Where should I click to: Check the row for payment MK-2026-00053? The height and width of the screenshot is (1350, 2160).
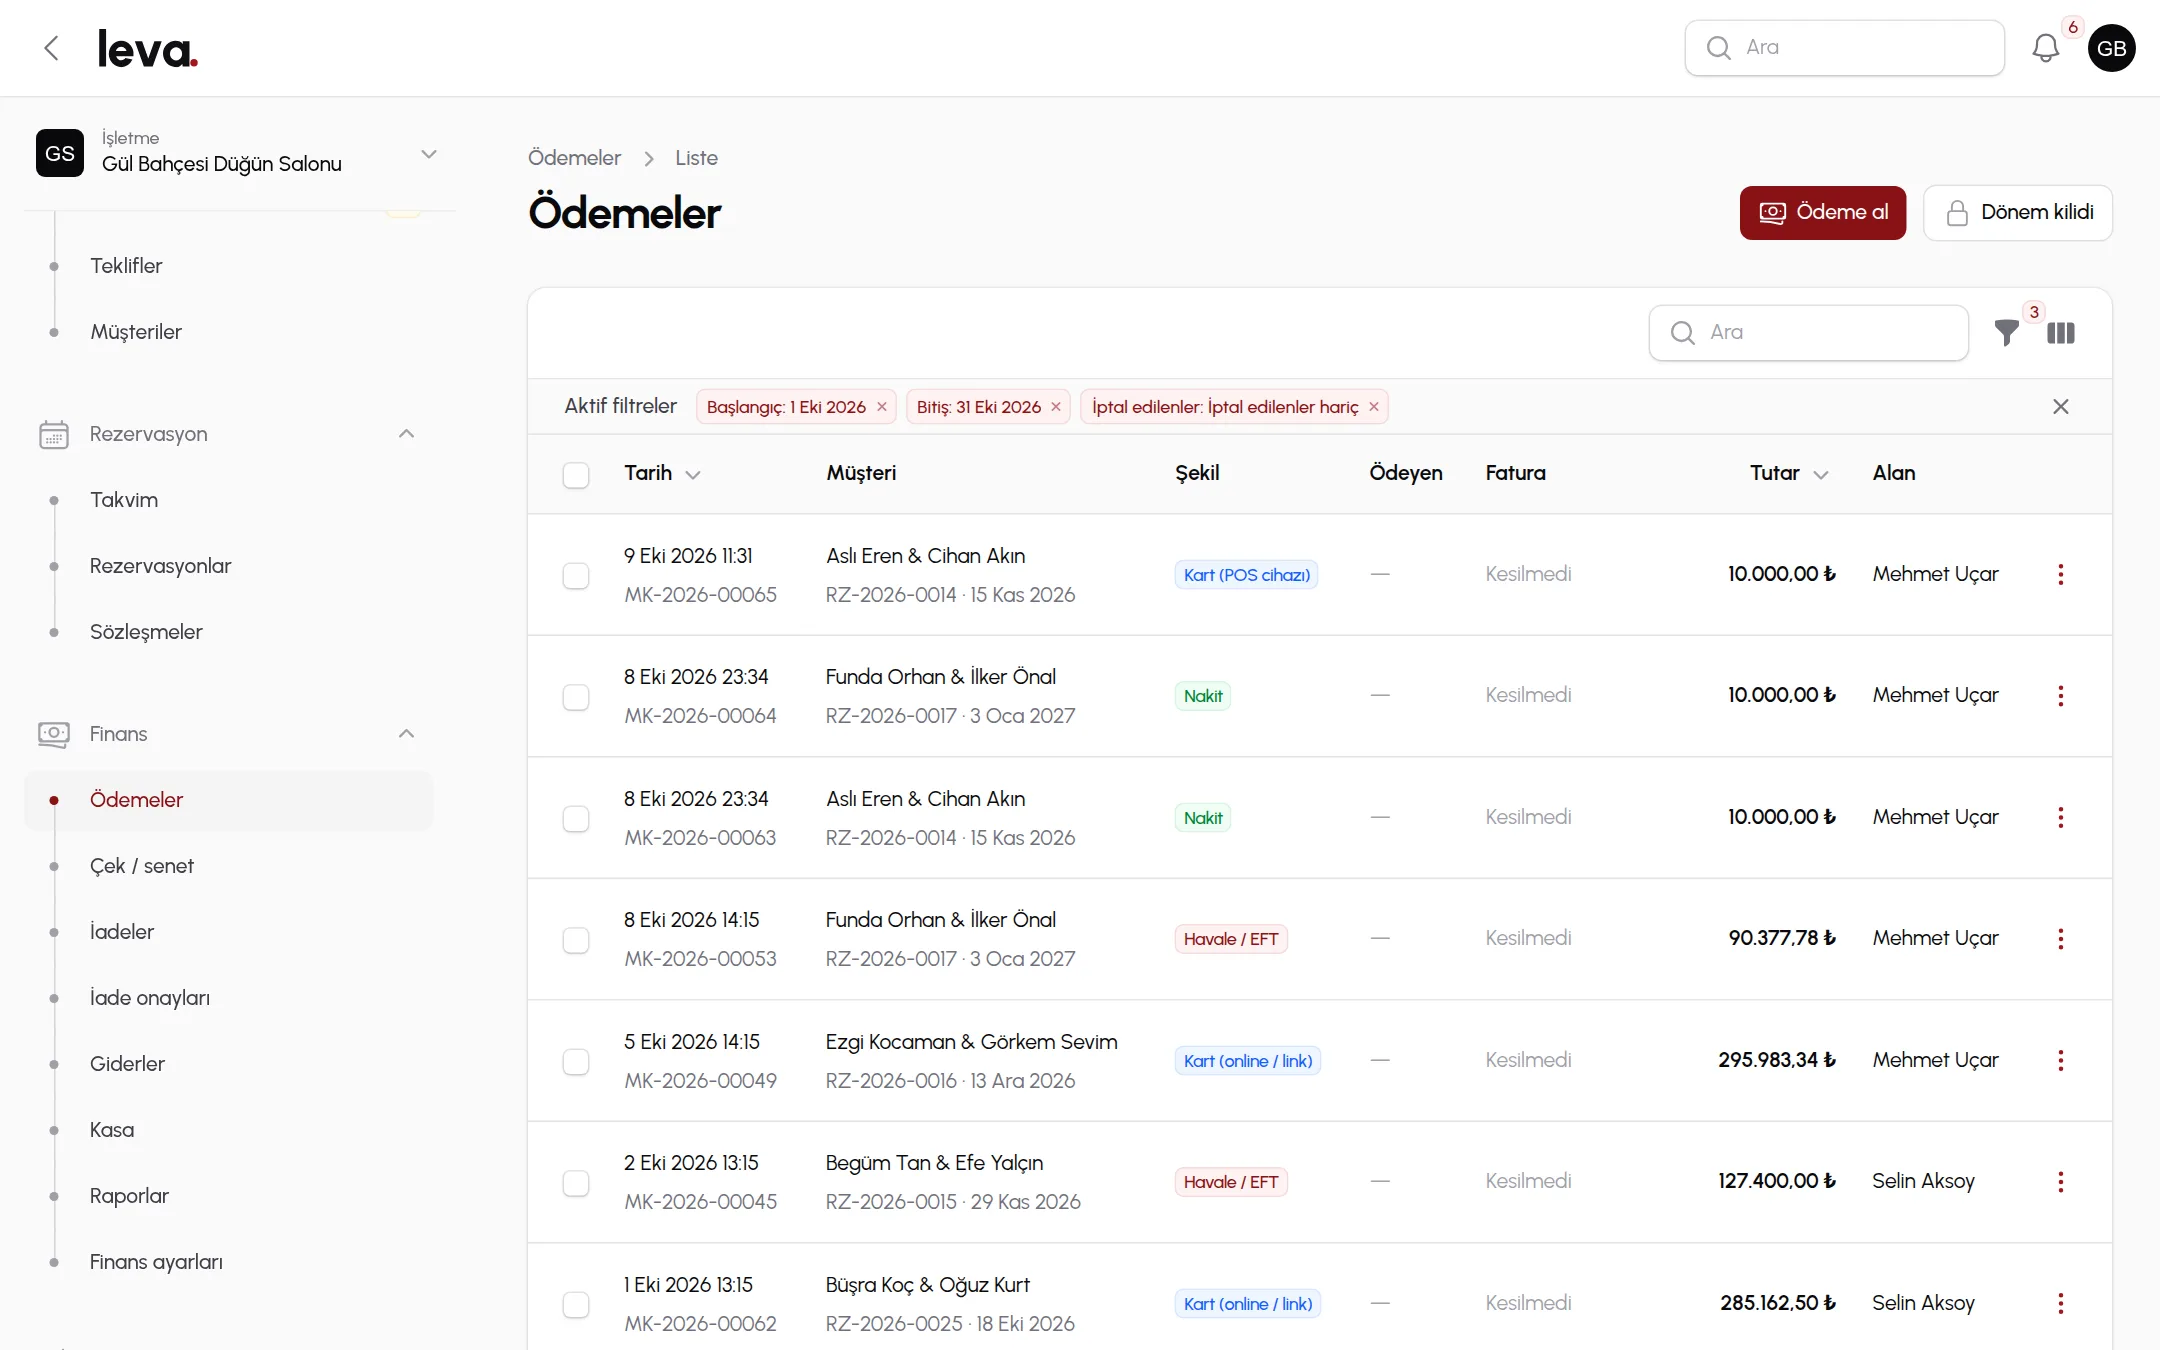click(576, 940)
